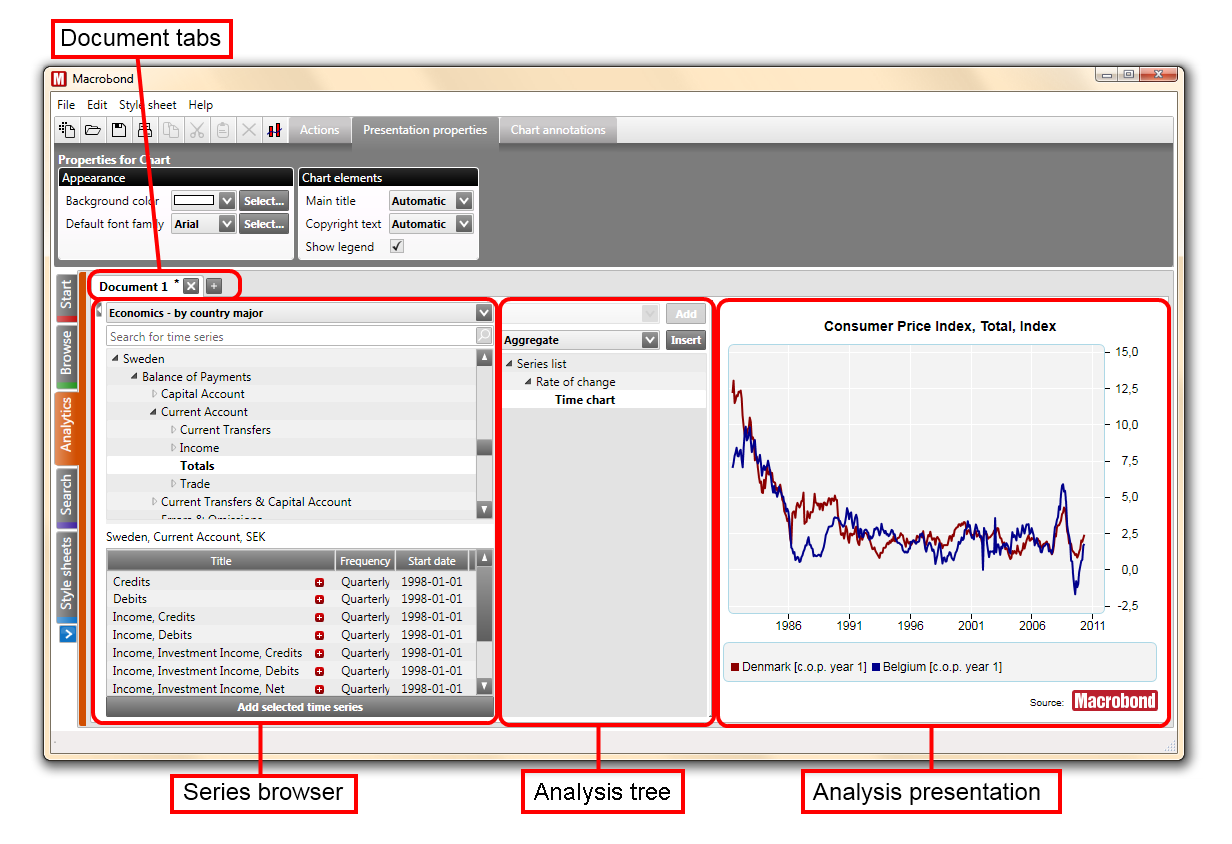
Task: Click red plus for Income, Investment Income, Net
Action: click(x=320, y=689)
